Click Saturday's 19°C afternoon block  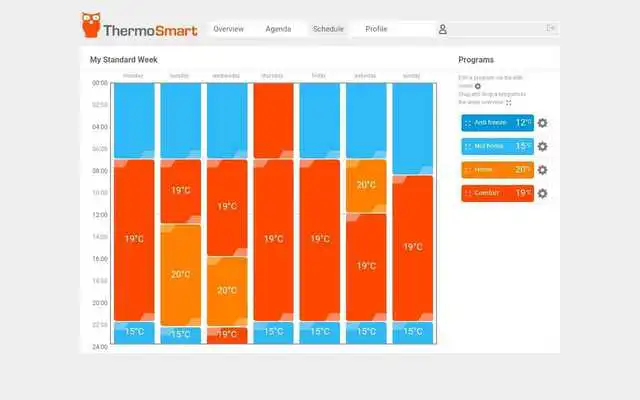coord(366,267)
